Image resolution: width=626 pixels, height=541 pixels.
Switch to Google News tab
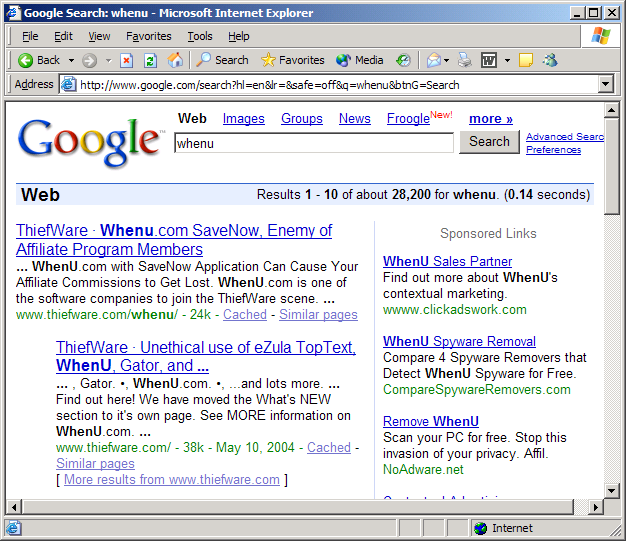355,119
